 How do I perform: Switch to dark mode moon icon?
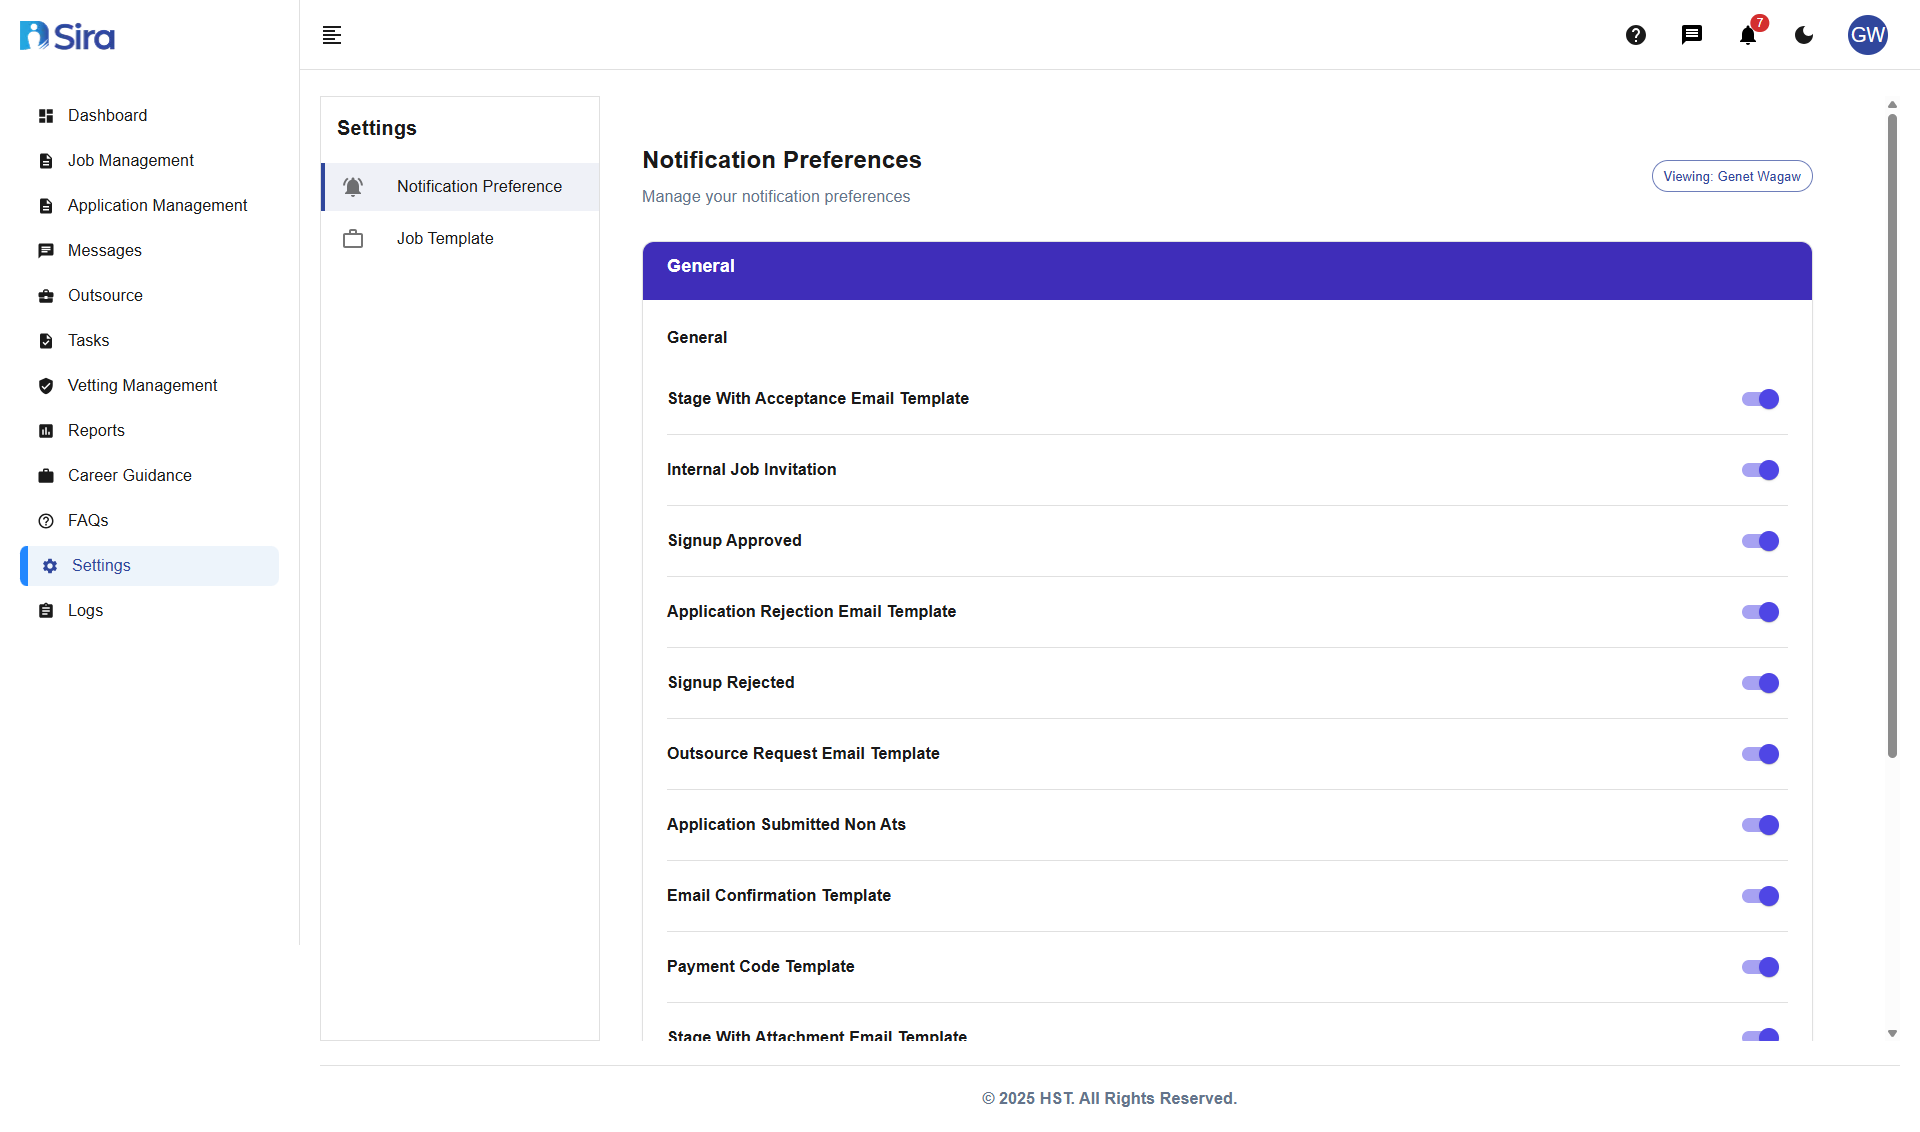[1804, 35]
